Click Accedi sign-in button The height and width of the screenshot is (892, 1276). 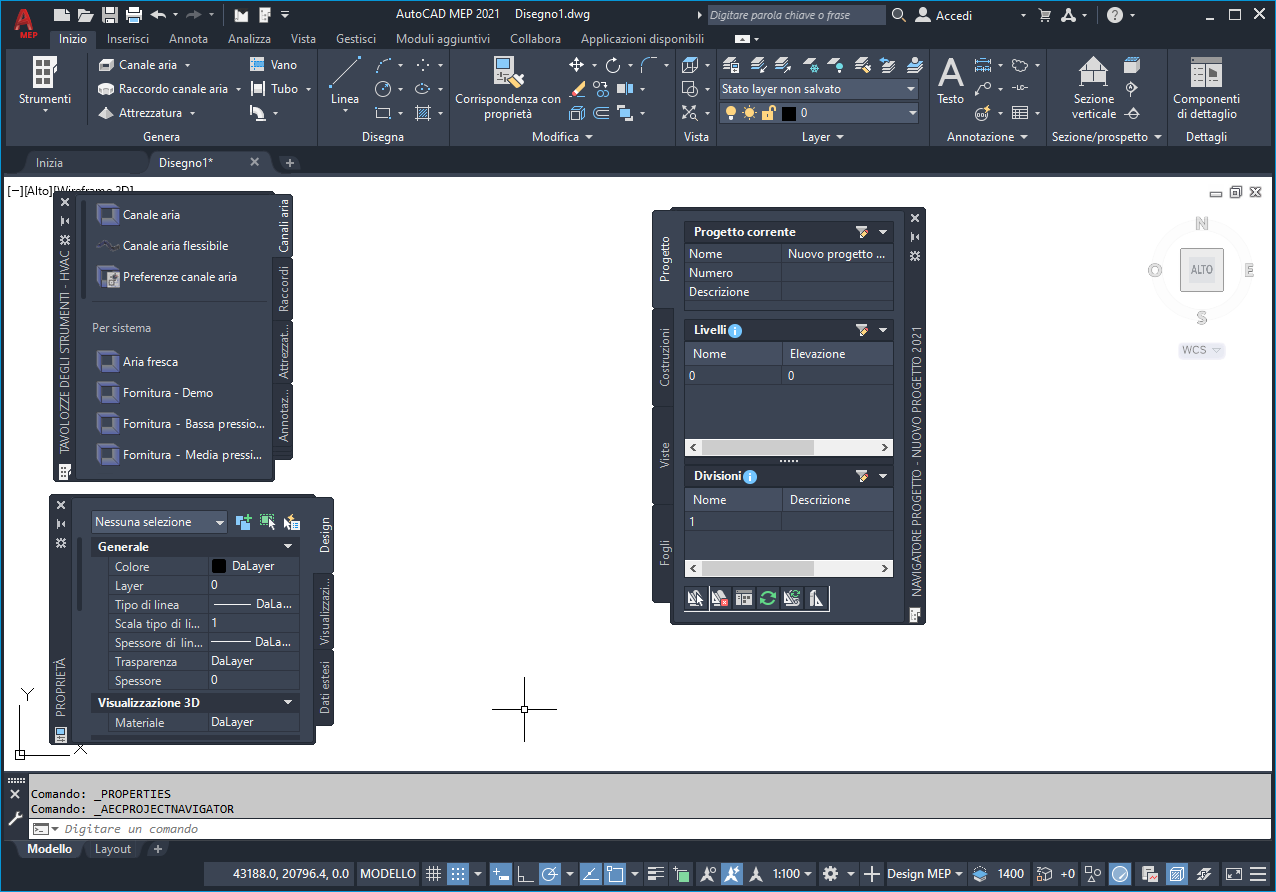click(943, 15)
